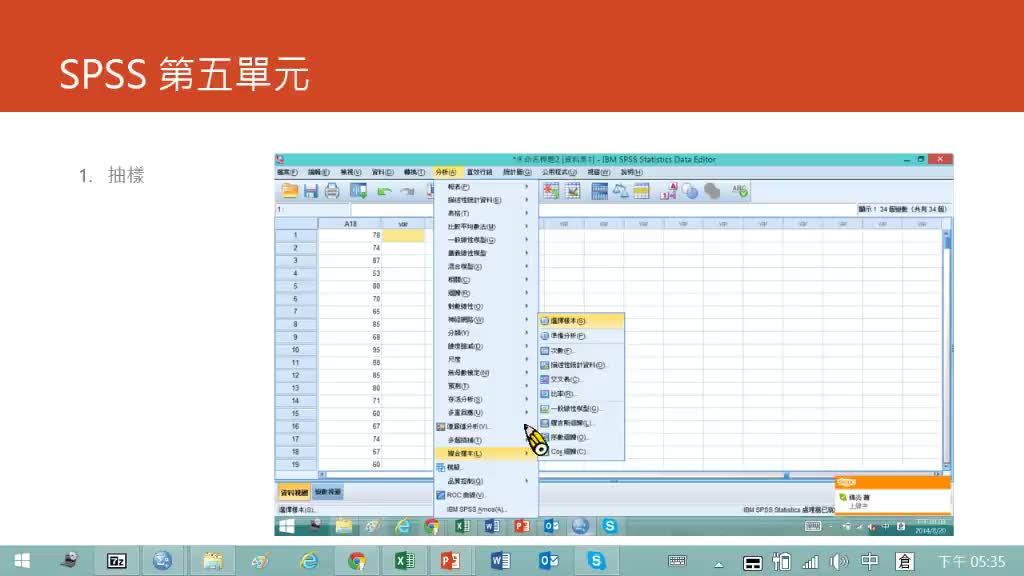Expand the 相關(C) submenu arrow
Viewport: 1024px width, 576px height.
[527, 280]
